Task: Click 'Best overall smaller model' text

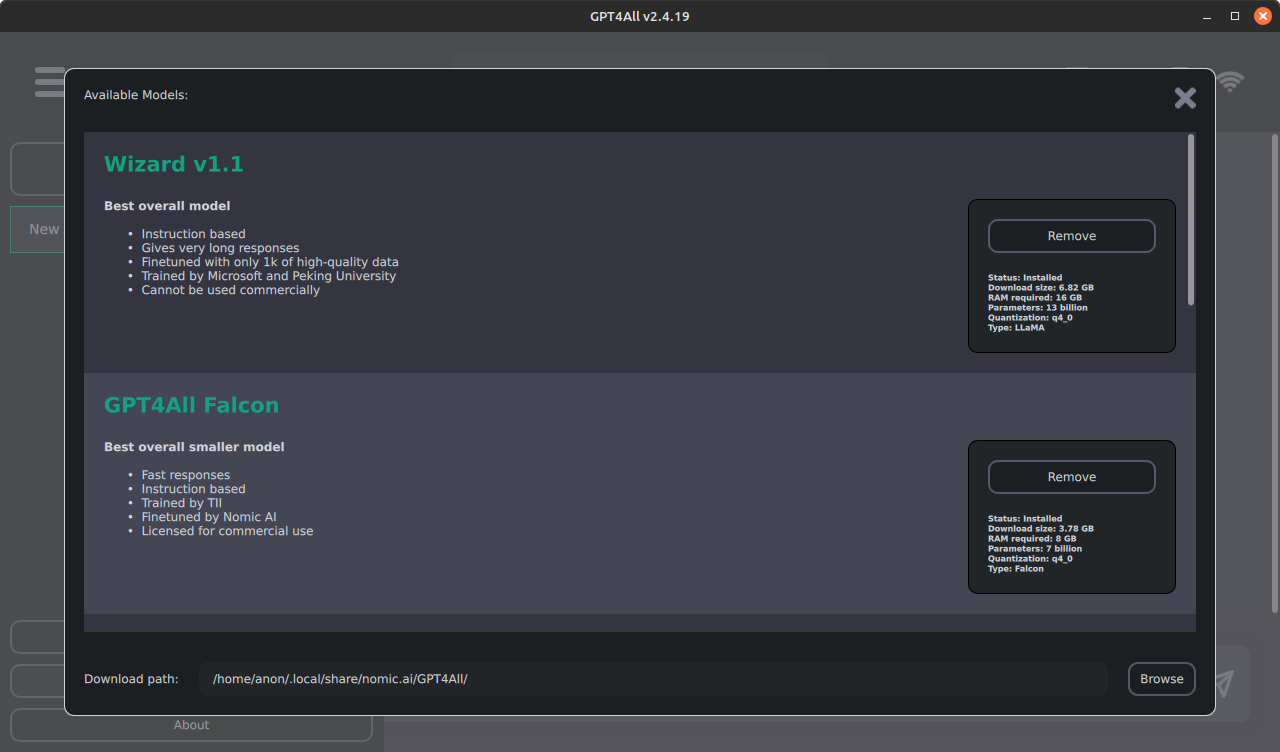Action: 194,447
